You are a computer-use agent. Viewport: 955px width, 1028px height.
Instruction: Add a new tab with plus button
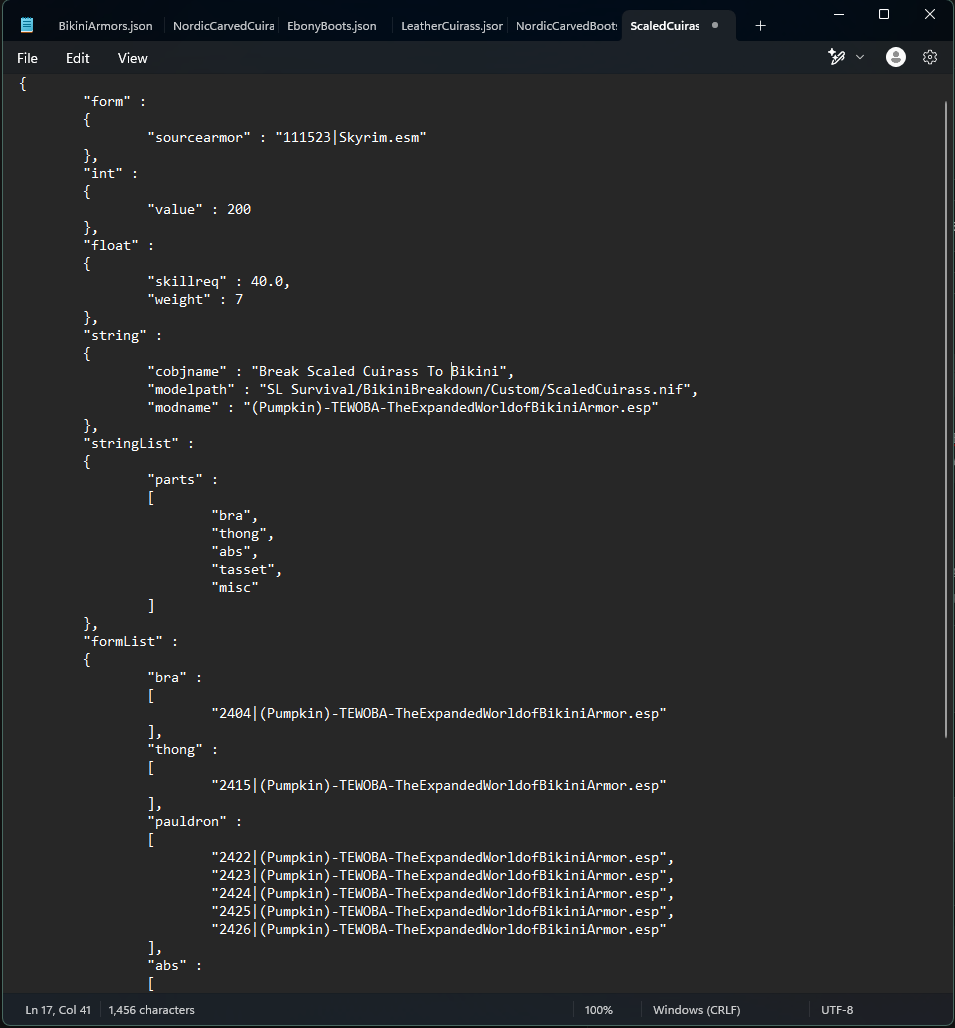(760, 26)
